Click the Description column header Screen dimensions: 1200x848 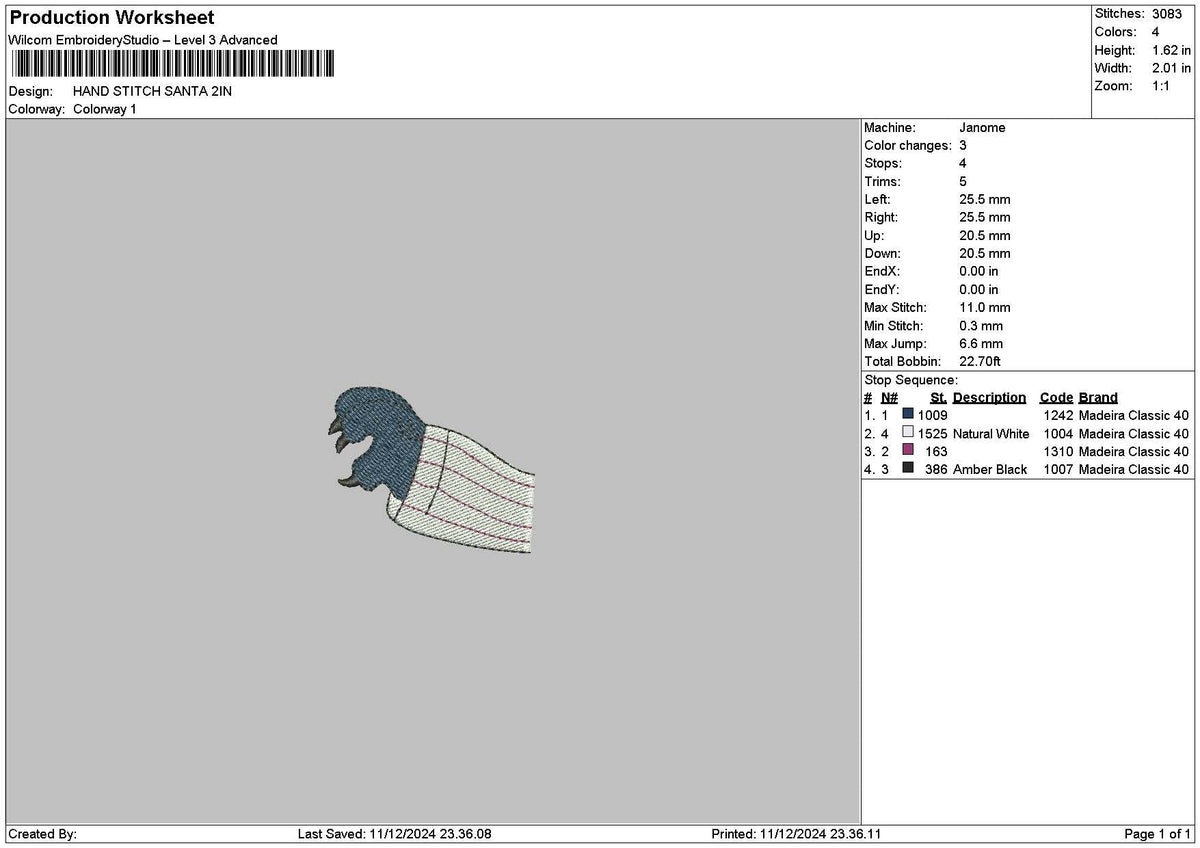[x=989, y=397]
